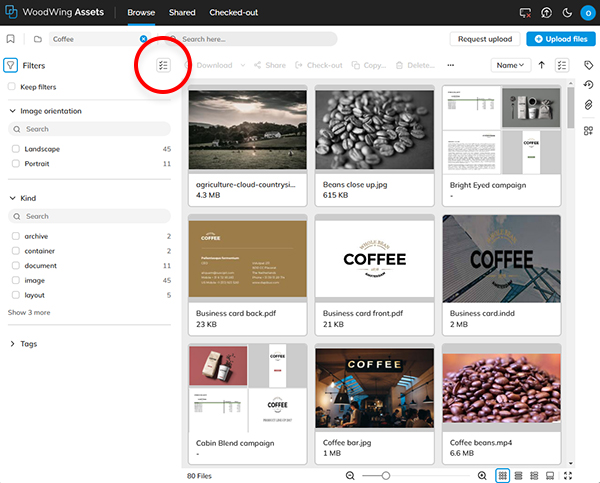The image size is (600, 483).
Task: Expand the Tags filter section
Action: coord(13,344)
